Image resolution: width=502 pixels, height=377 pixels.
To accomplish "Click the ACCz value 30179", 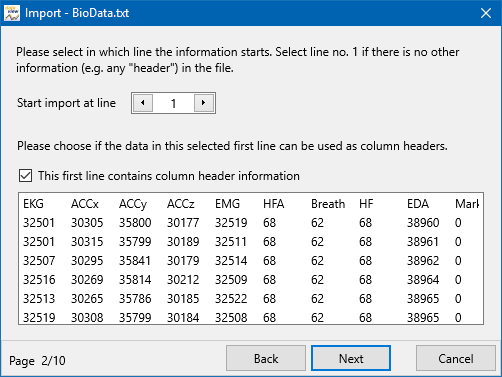I will tap(183, 260).
